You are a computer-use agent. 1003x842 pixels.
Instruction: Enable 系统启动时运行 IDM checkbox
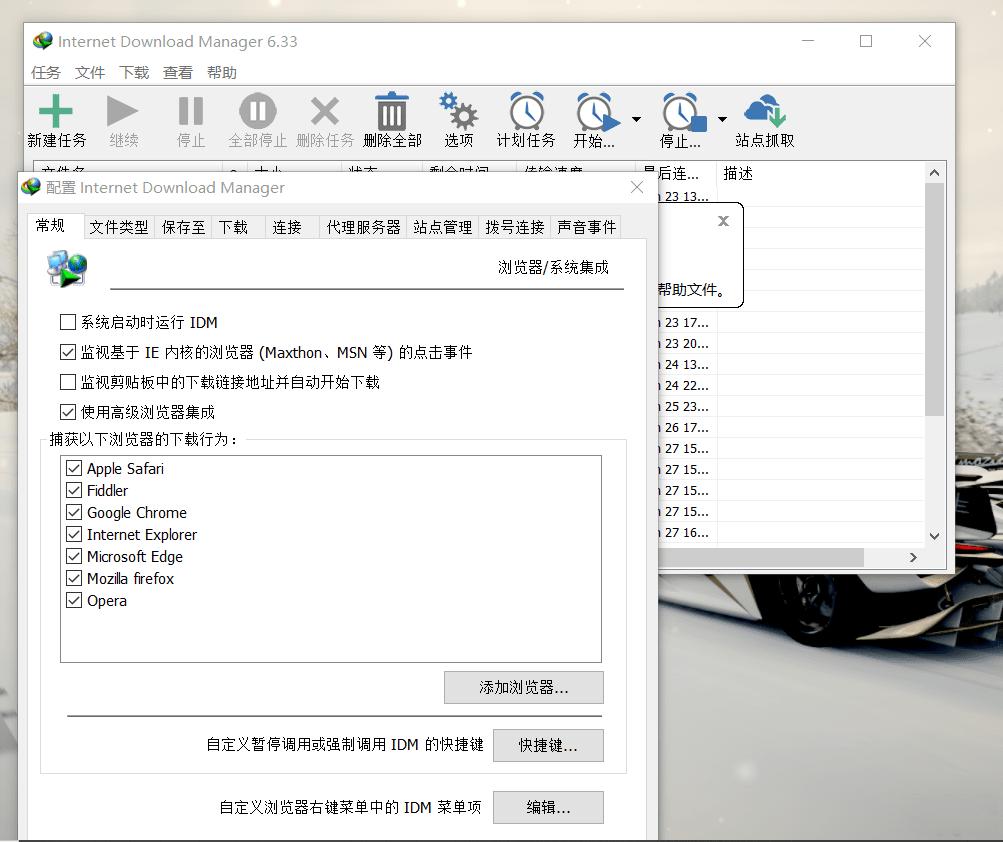(x=69, y=322)
